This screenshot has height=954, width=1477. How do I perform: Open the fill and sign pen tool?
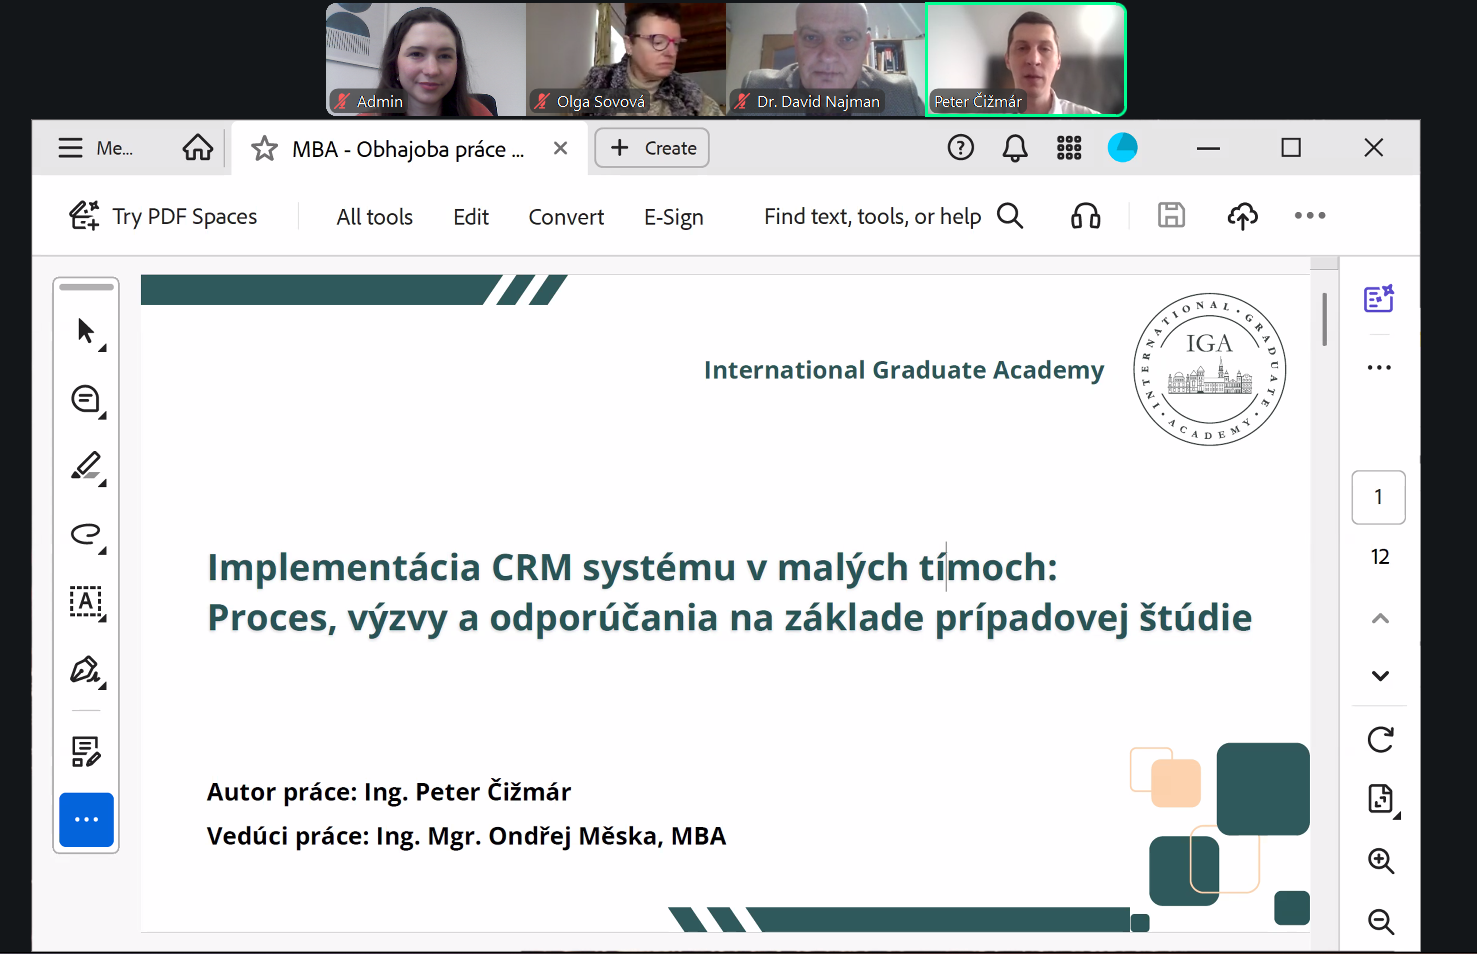[86, 670]
